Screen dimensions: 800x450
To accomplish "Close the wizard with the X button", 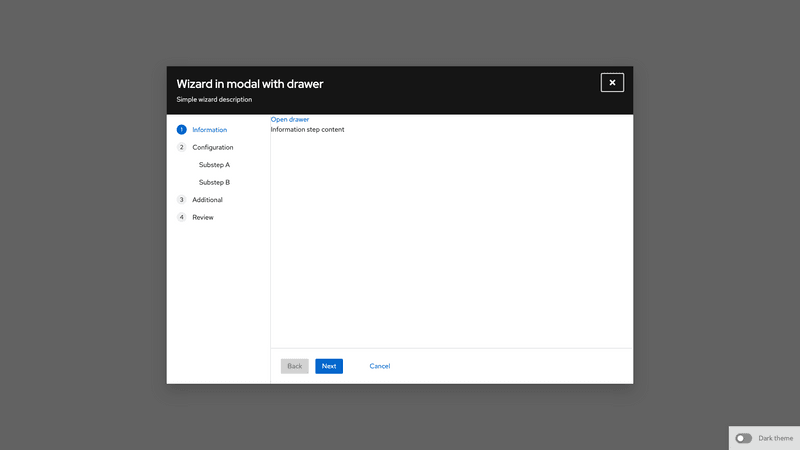I will pos(612,82).
